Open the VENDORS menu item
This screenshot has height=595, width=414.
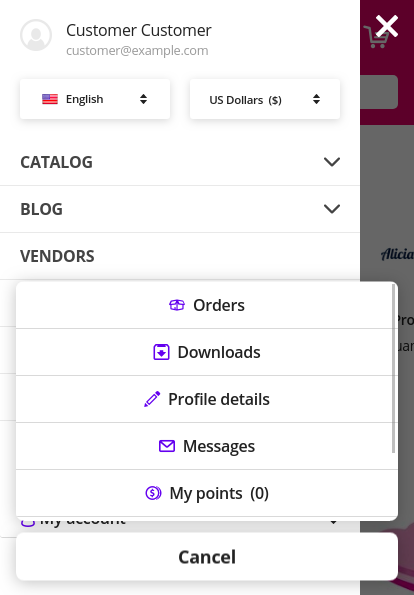(x=57, y=256)
